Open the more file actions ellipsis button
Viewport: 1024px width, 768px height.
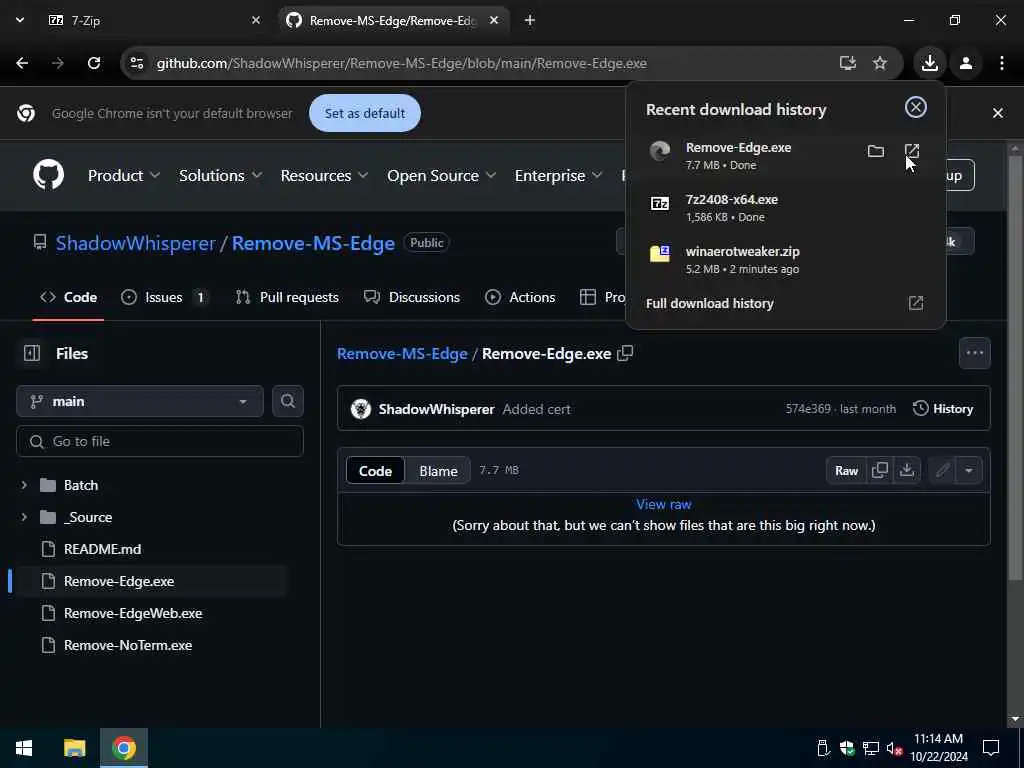click(974, 353)
